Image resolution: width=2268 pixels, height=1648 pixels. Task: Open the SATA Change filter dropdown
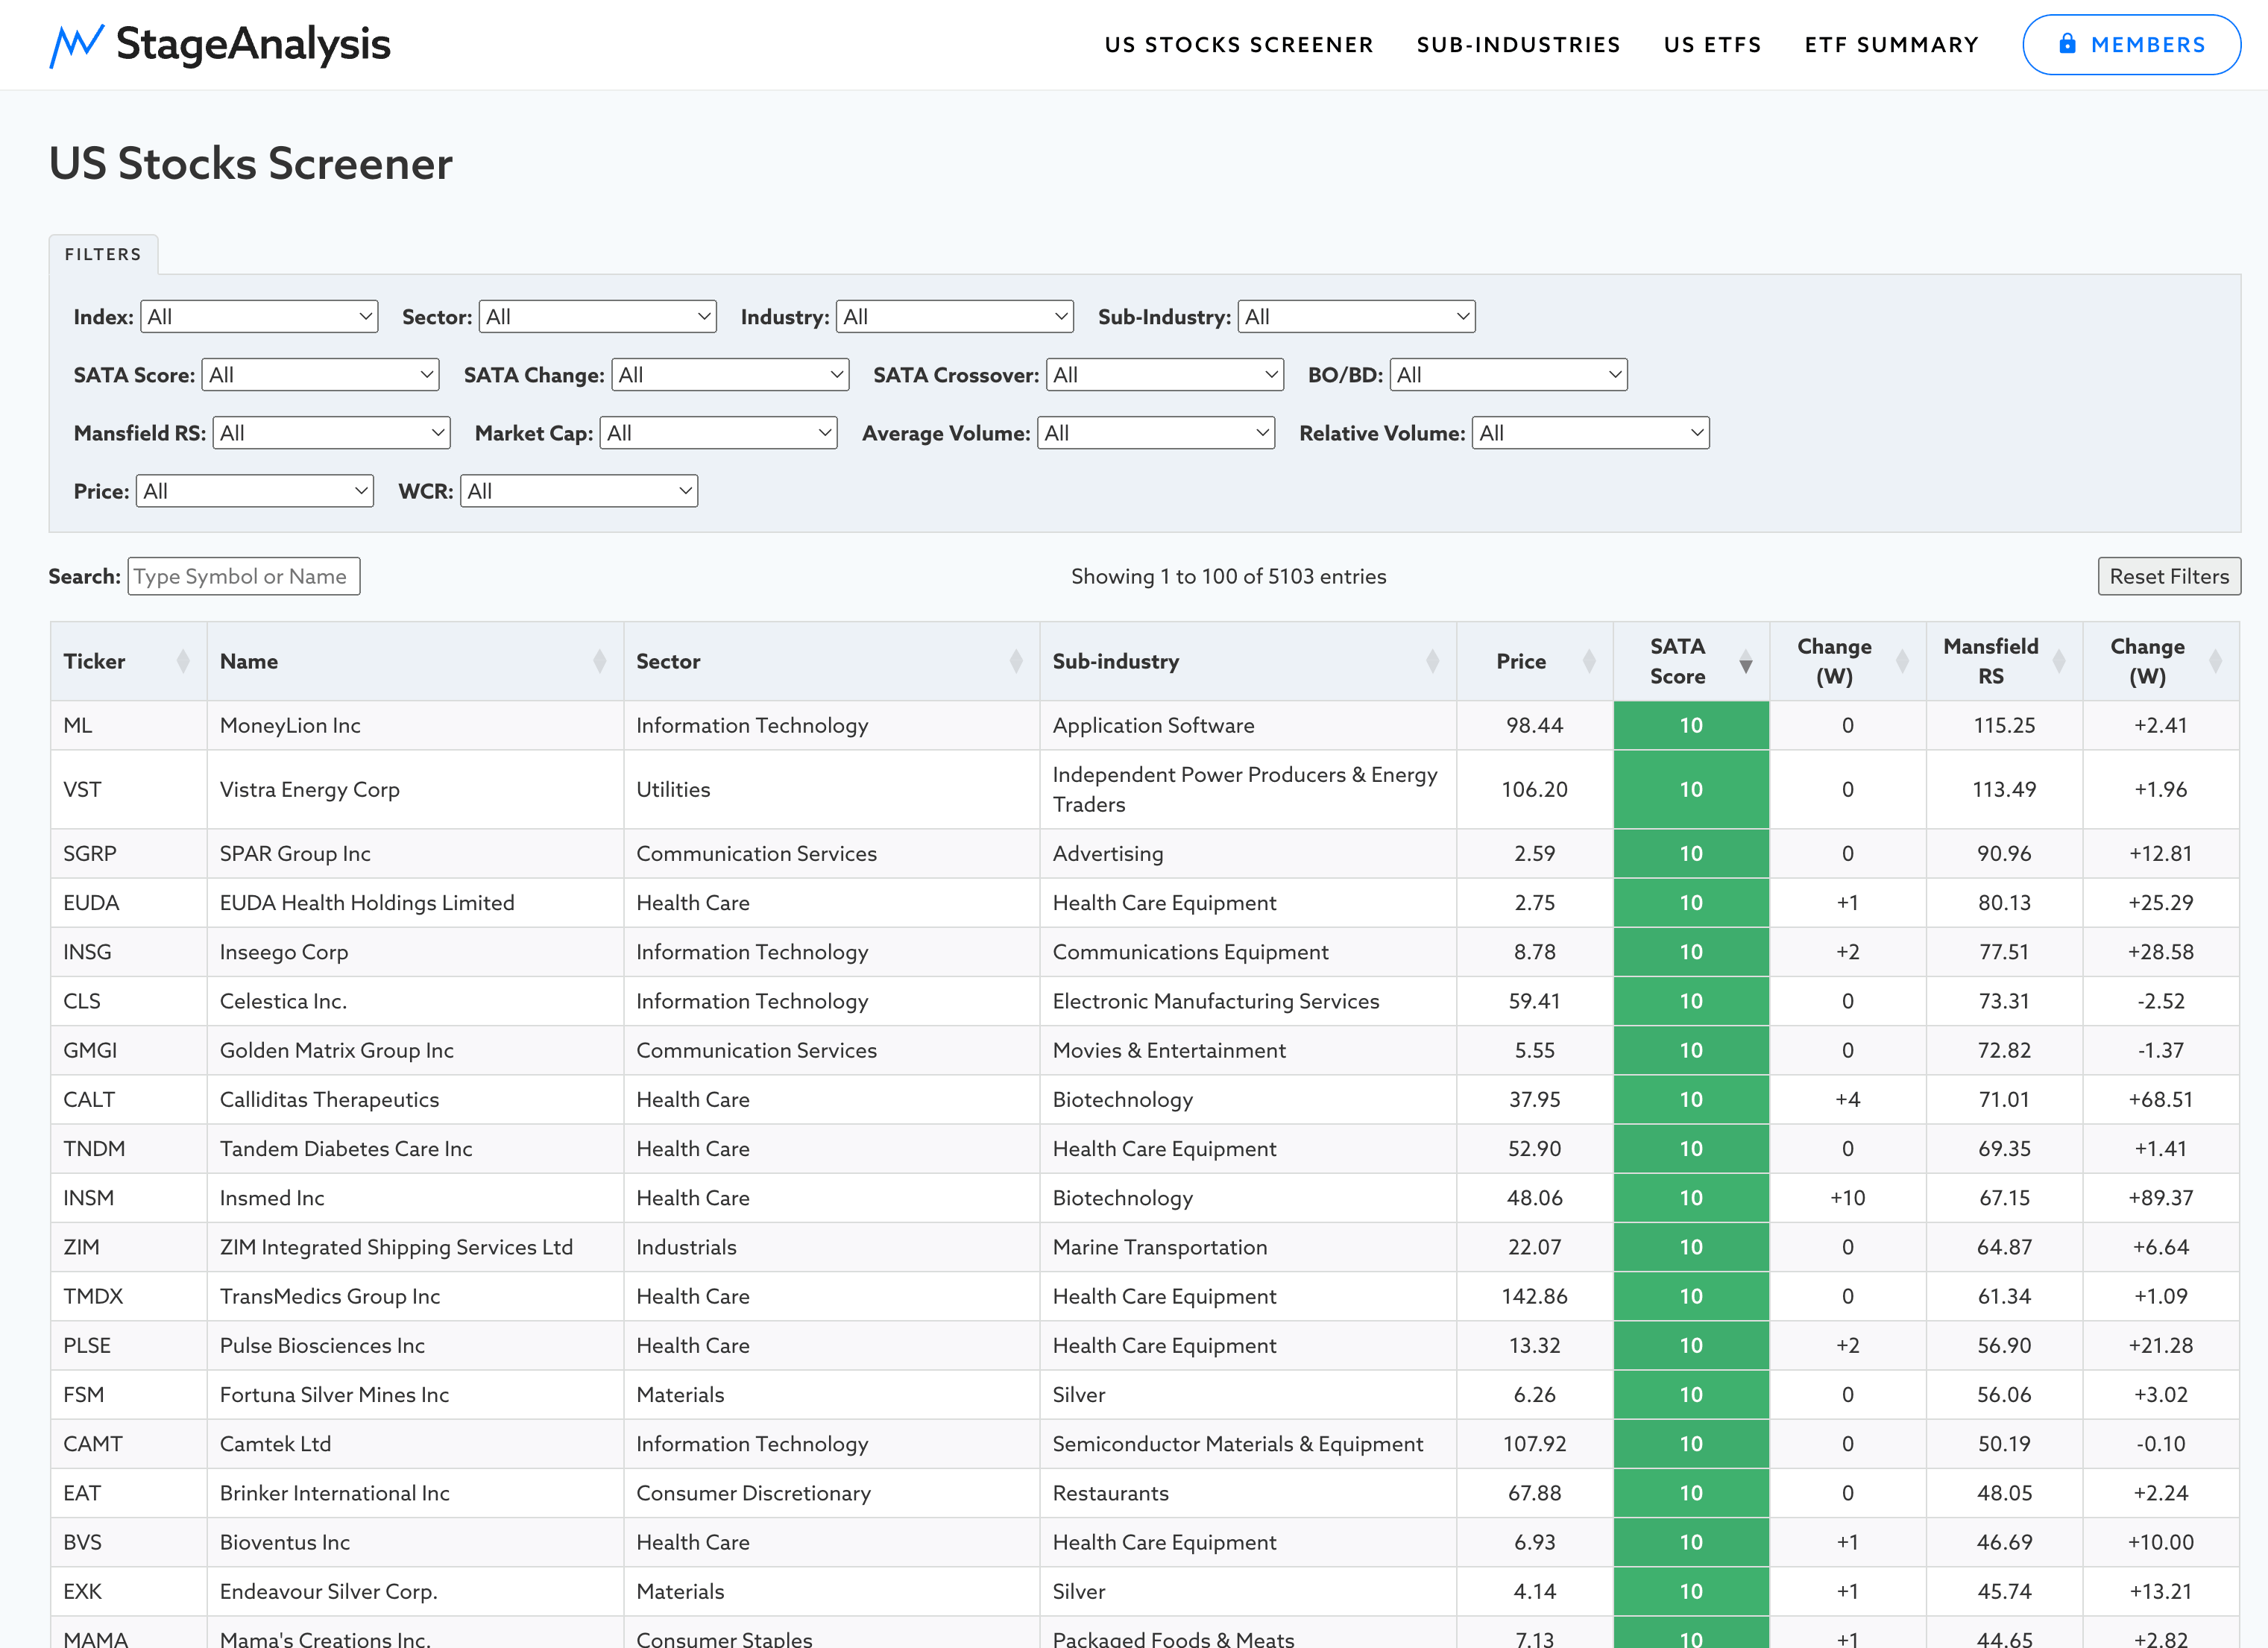click(730, 375)
